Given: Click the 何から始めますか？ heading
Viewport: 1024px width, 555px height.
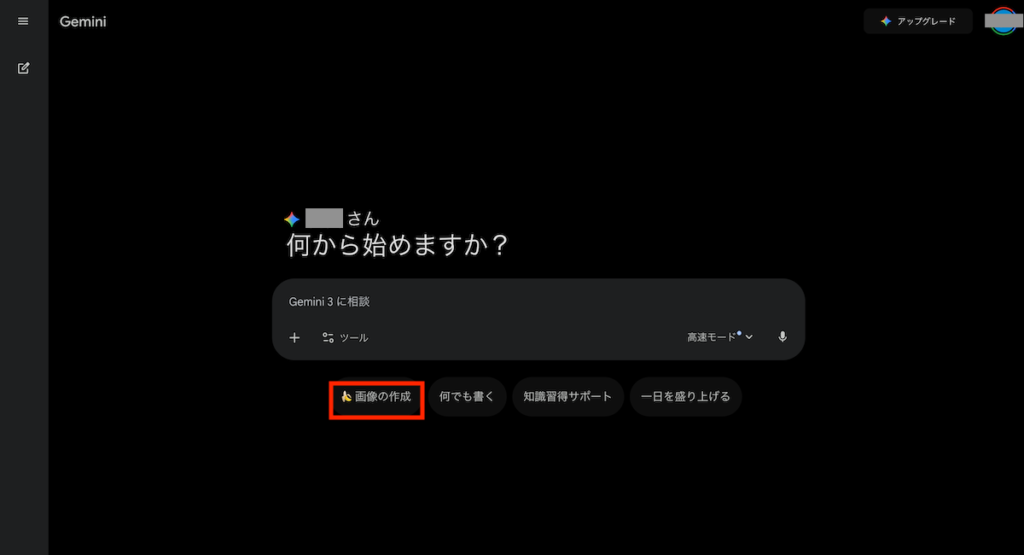Looking at the screenshot, I should click(x=397, y=245).
